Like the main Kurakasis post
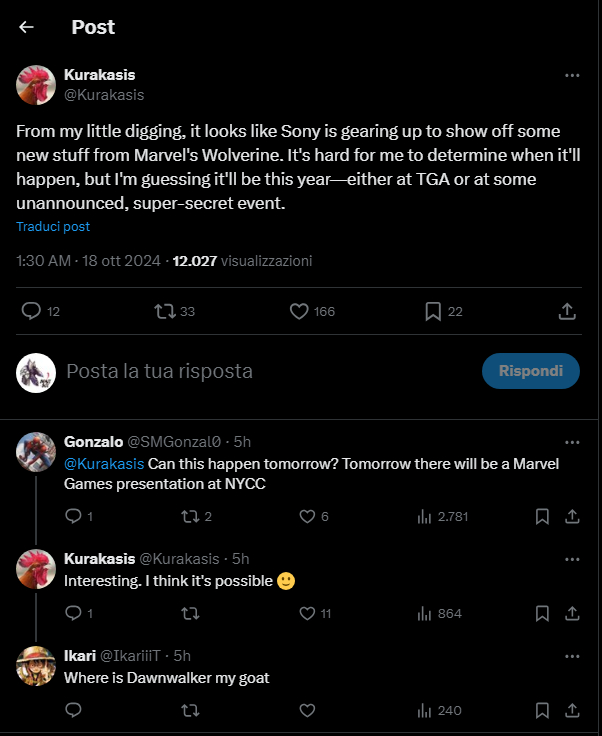Image resolution: width=602 pixels, height=736 pixels. point(299,311)
